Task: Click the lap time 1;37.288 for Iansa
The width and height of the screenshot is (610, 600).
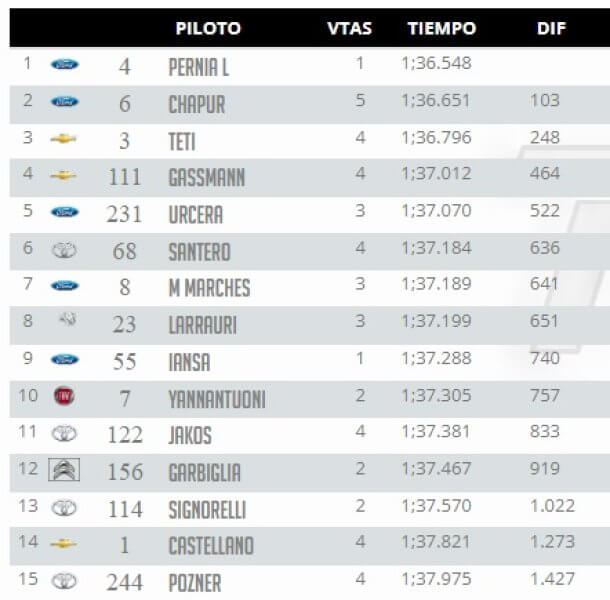Action: 436,358
